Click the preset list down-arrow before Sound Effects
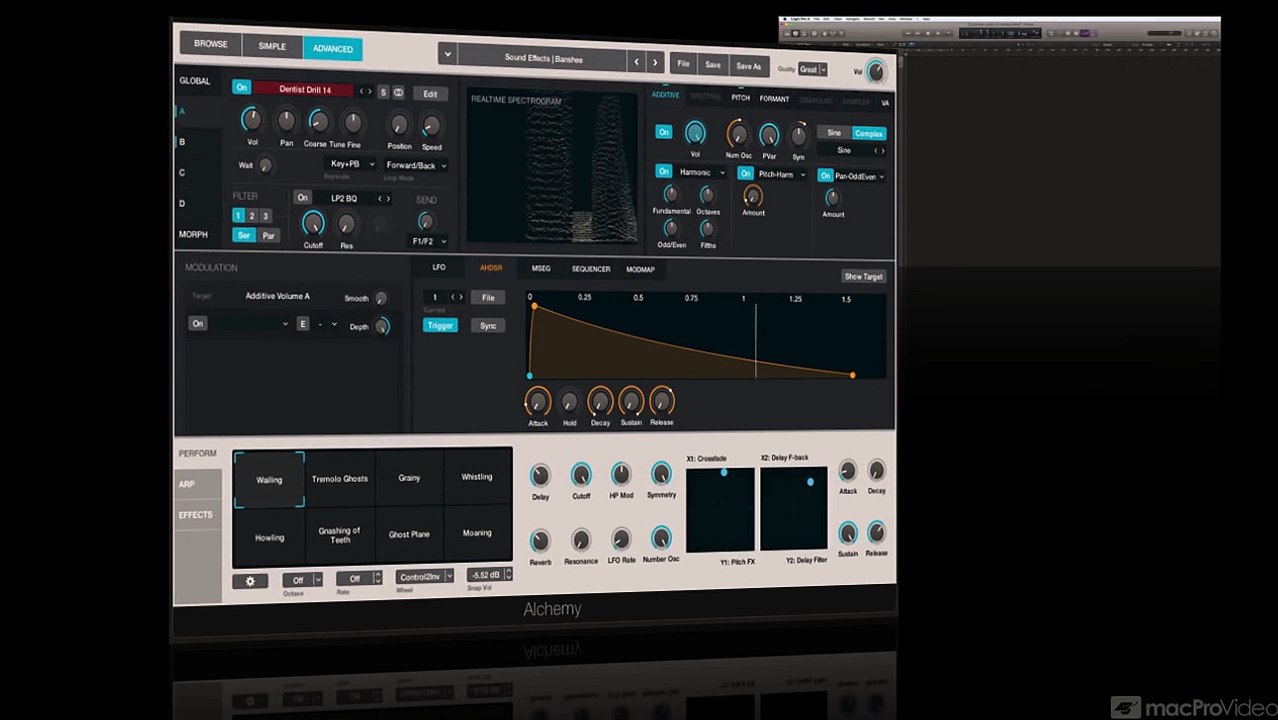 pos(447,55)
